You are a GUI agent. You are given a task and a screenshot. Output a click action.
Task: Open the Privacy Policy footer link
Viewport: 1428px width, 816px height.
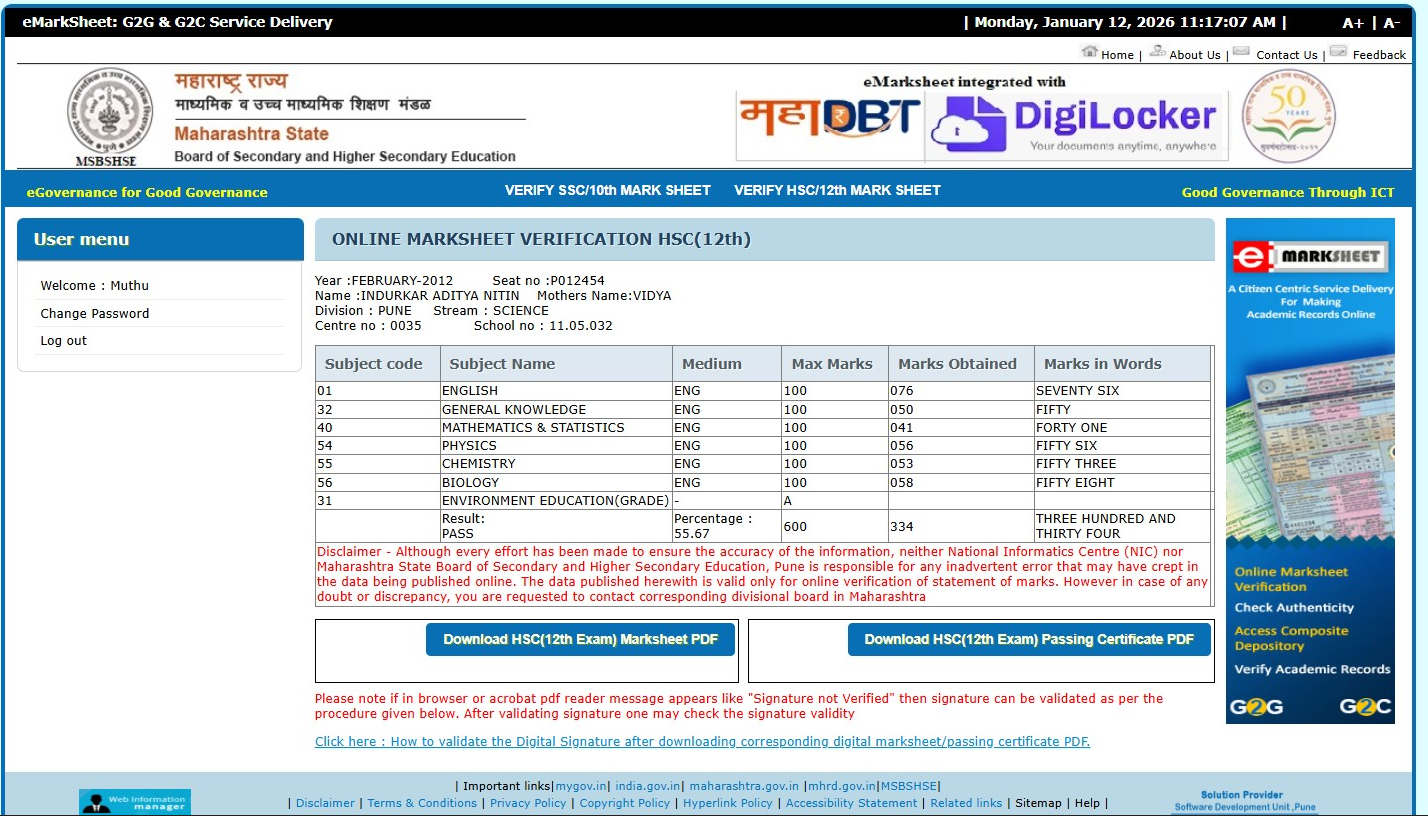[528, 803]
